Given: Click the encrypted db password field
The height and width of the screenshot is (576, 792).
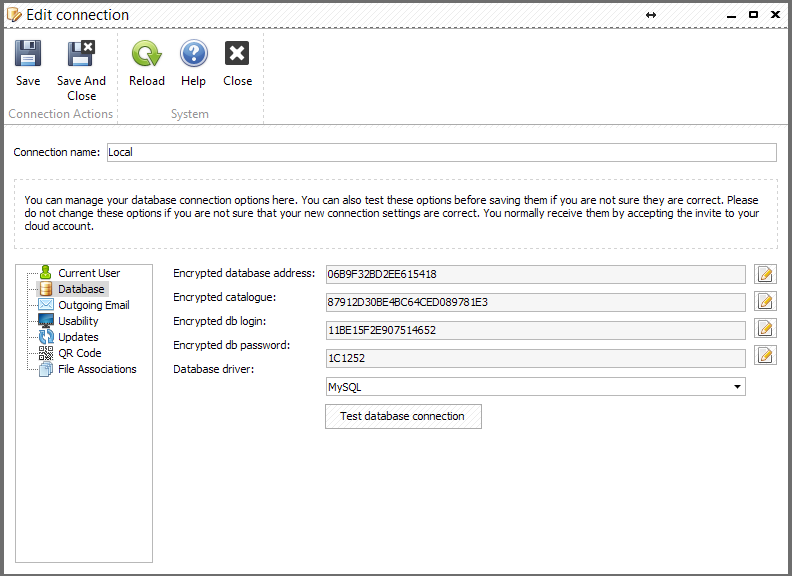Looking at the screenshot, I should click(535, 358).
